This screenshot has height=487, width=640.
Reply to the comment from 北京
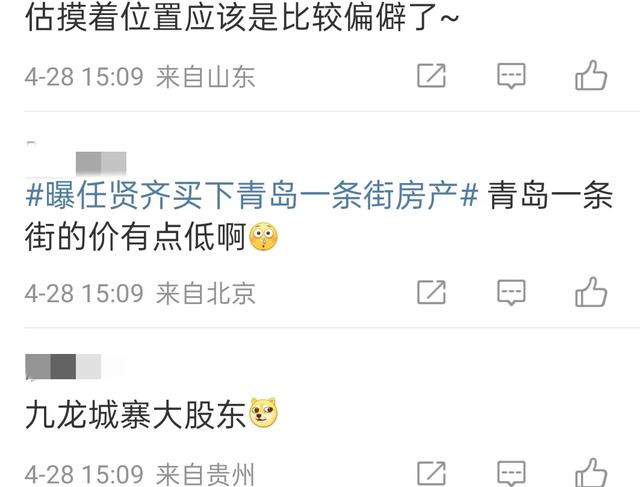click(511, 292)
